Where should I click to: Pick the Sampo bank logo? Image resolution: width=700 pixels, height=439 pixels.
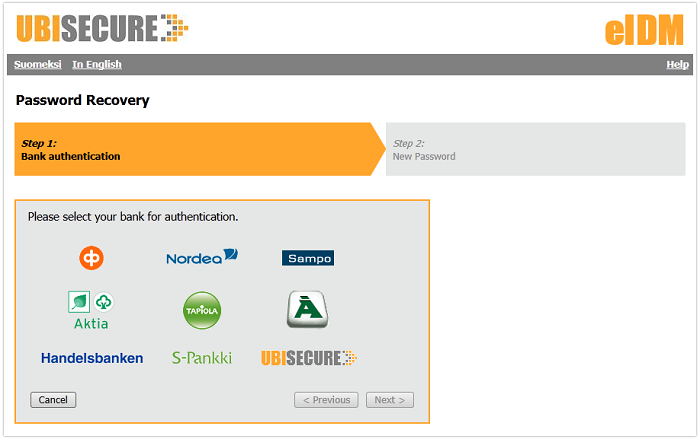pyautogui.click(x=308, y=258)
